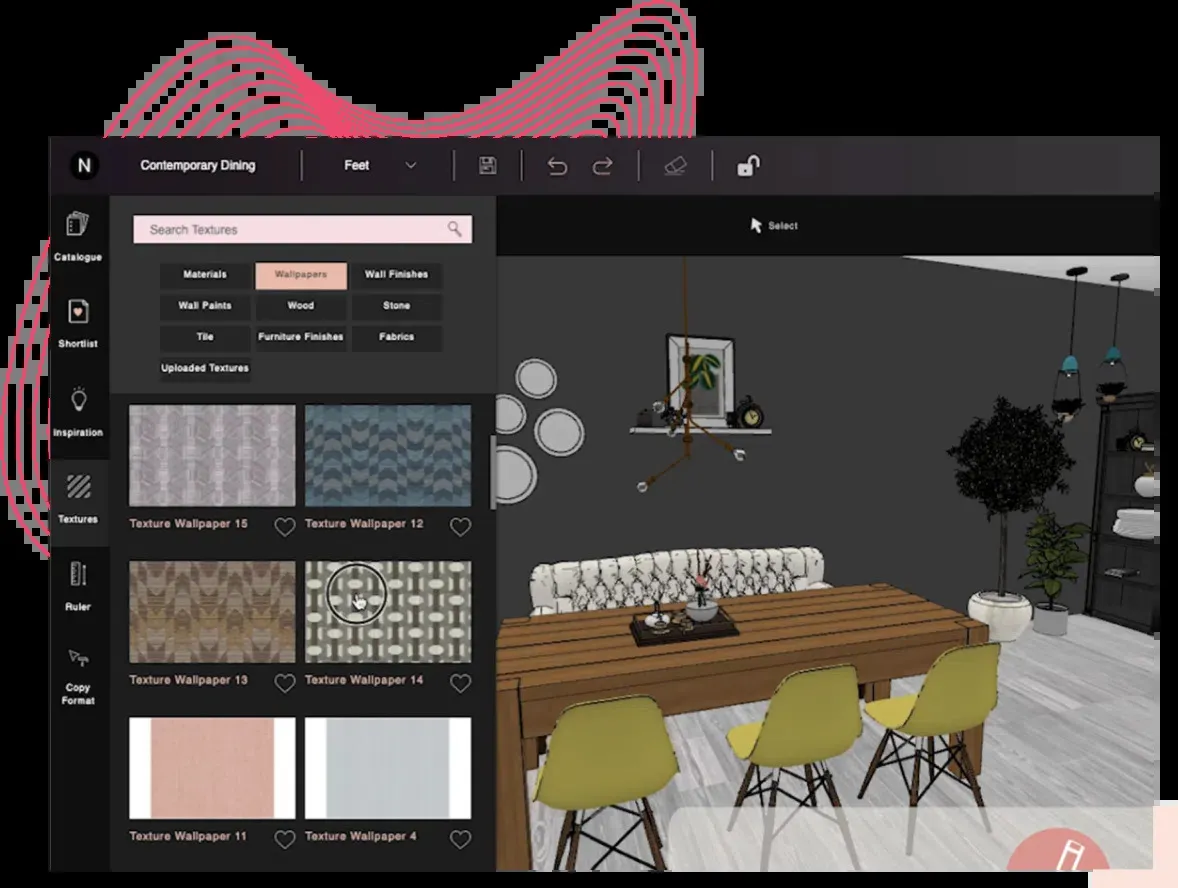Click the Search Textures input field

tap(290, 230)
